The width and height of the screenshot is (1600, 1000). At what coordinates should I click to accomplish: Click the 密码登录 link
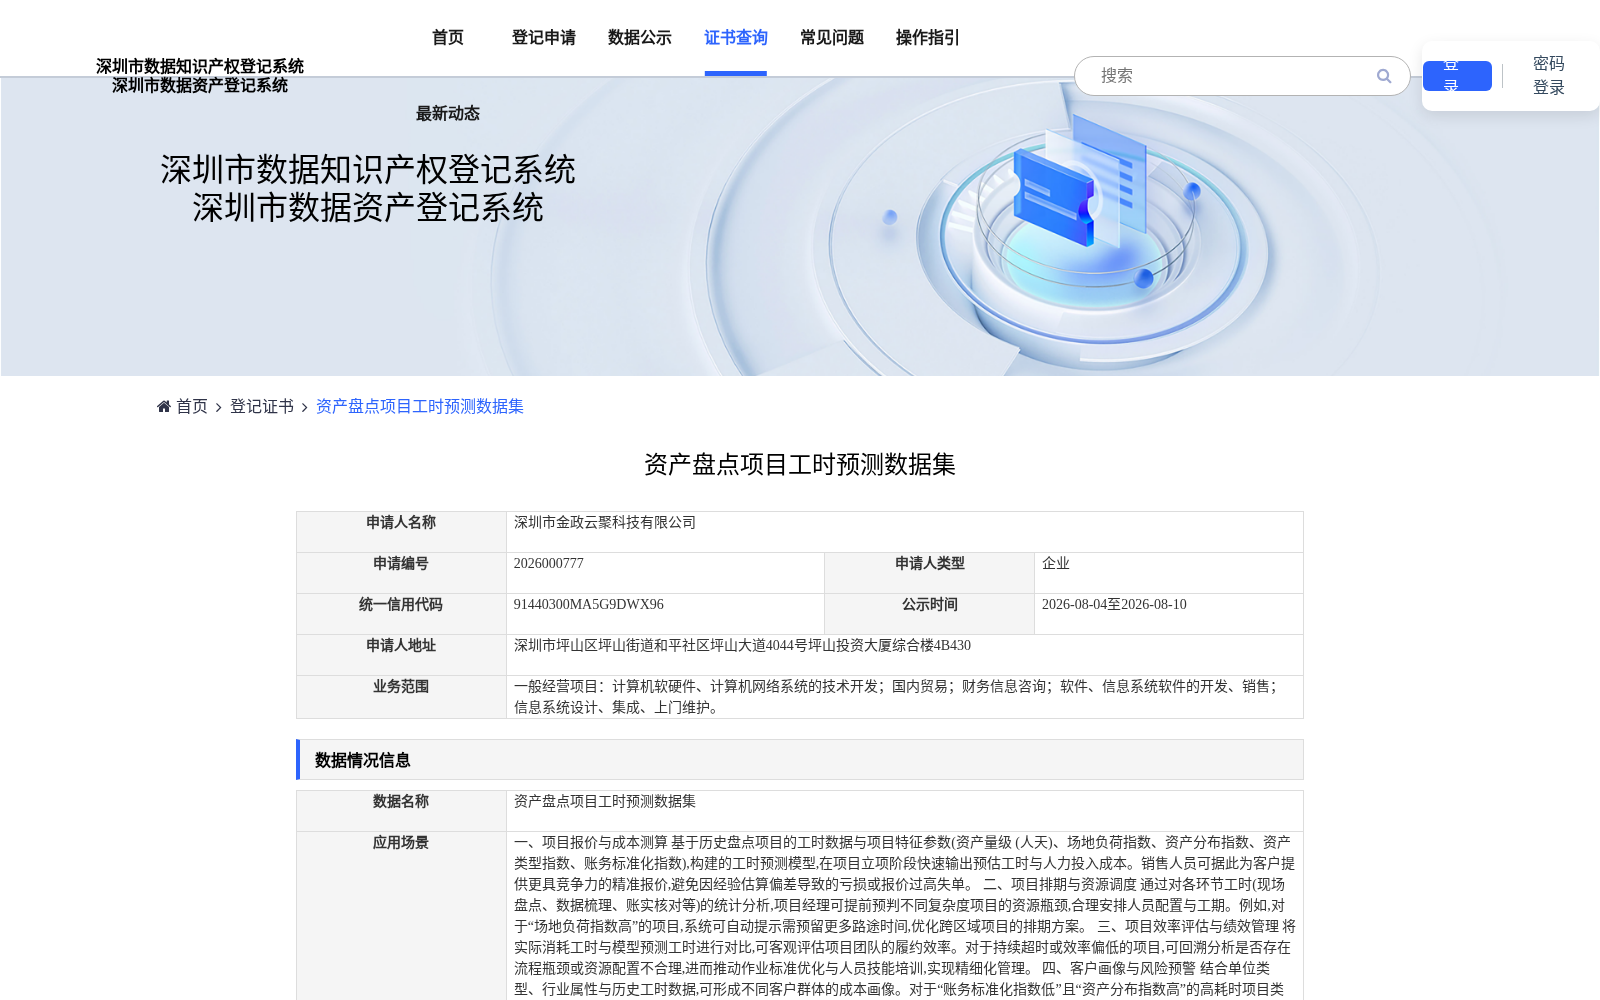[1549, 76]
